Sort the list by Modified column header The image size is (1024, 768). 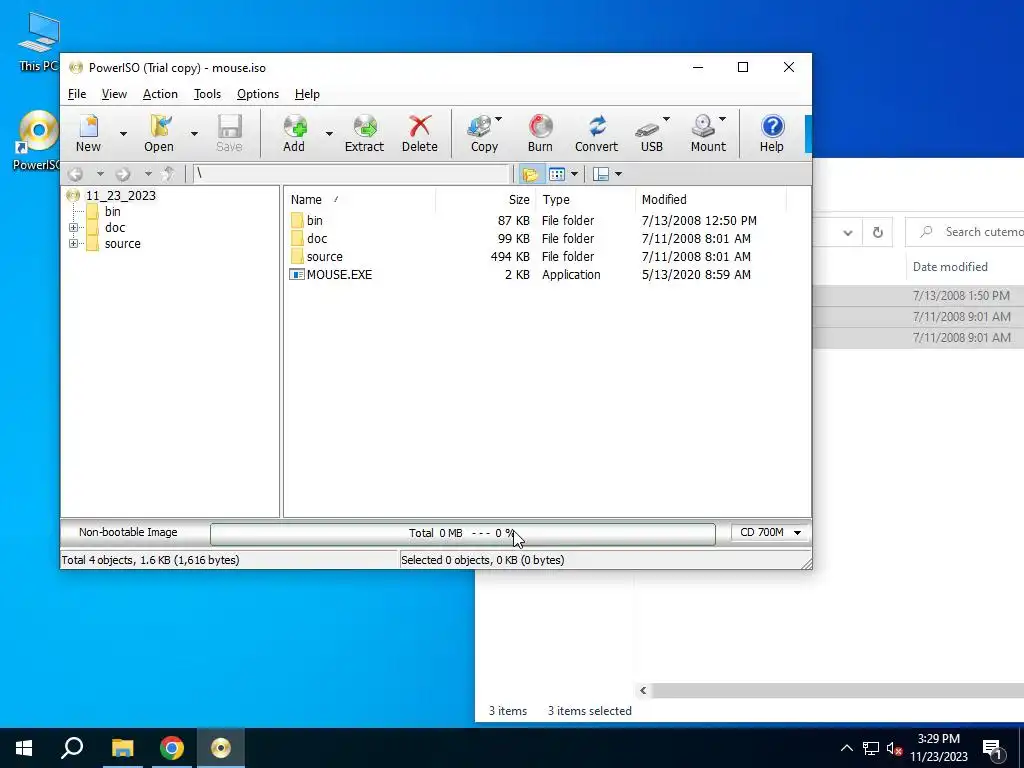tap(711, 200)
